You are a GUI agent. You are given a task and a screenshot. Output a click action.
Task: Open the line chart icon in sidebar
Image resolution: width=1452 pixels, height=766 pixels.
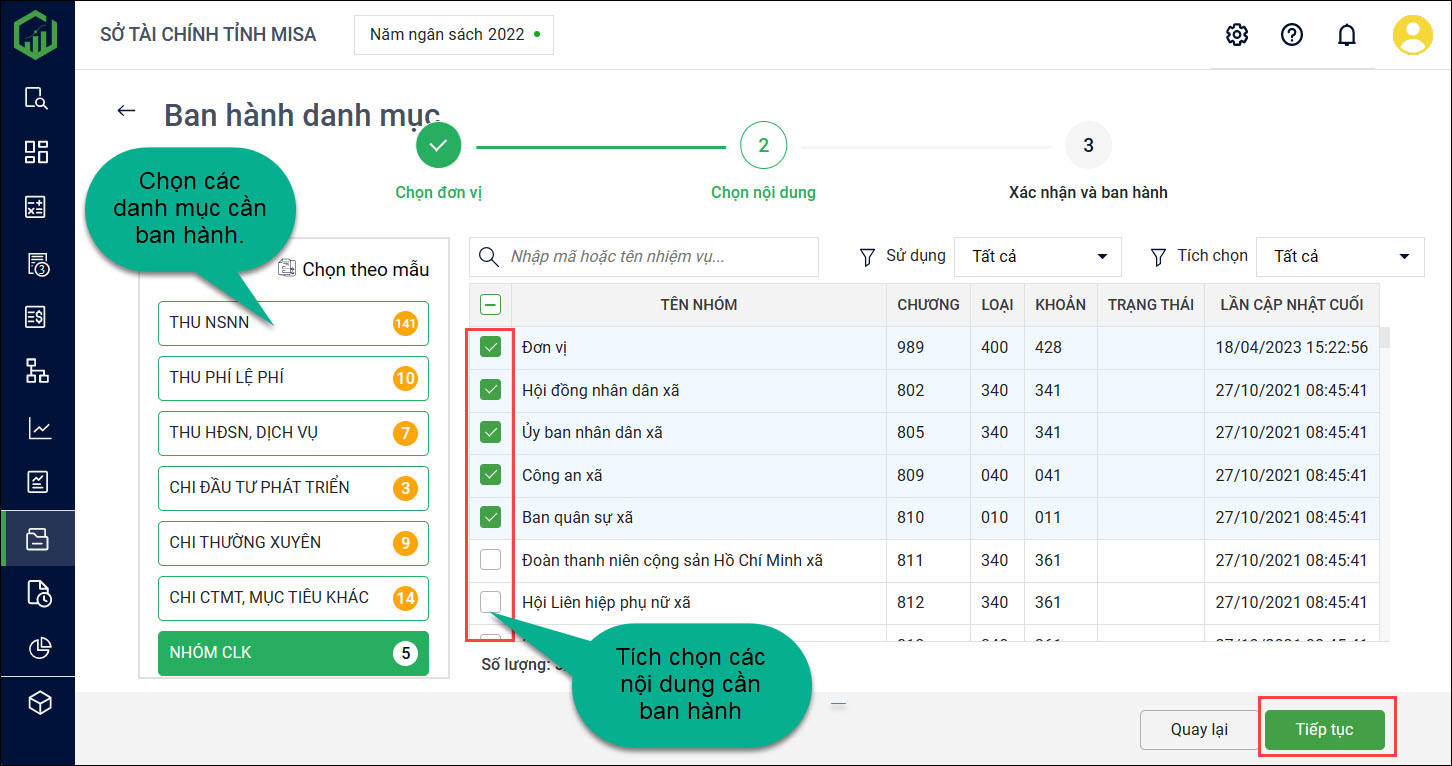(x=37, y=429)
